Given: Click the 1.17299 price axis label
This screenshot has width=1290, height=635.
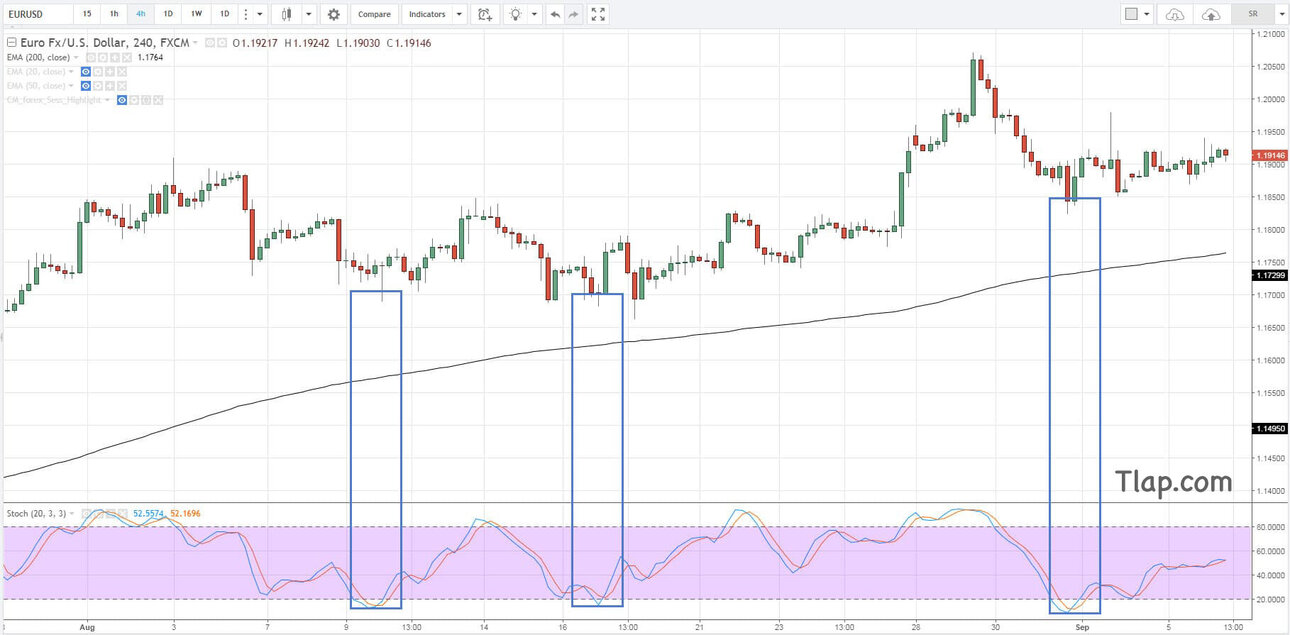Looking at the screenshot, I should 1270,274.
